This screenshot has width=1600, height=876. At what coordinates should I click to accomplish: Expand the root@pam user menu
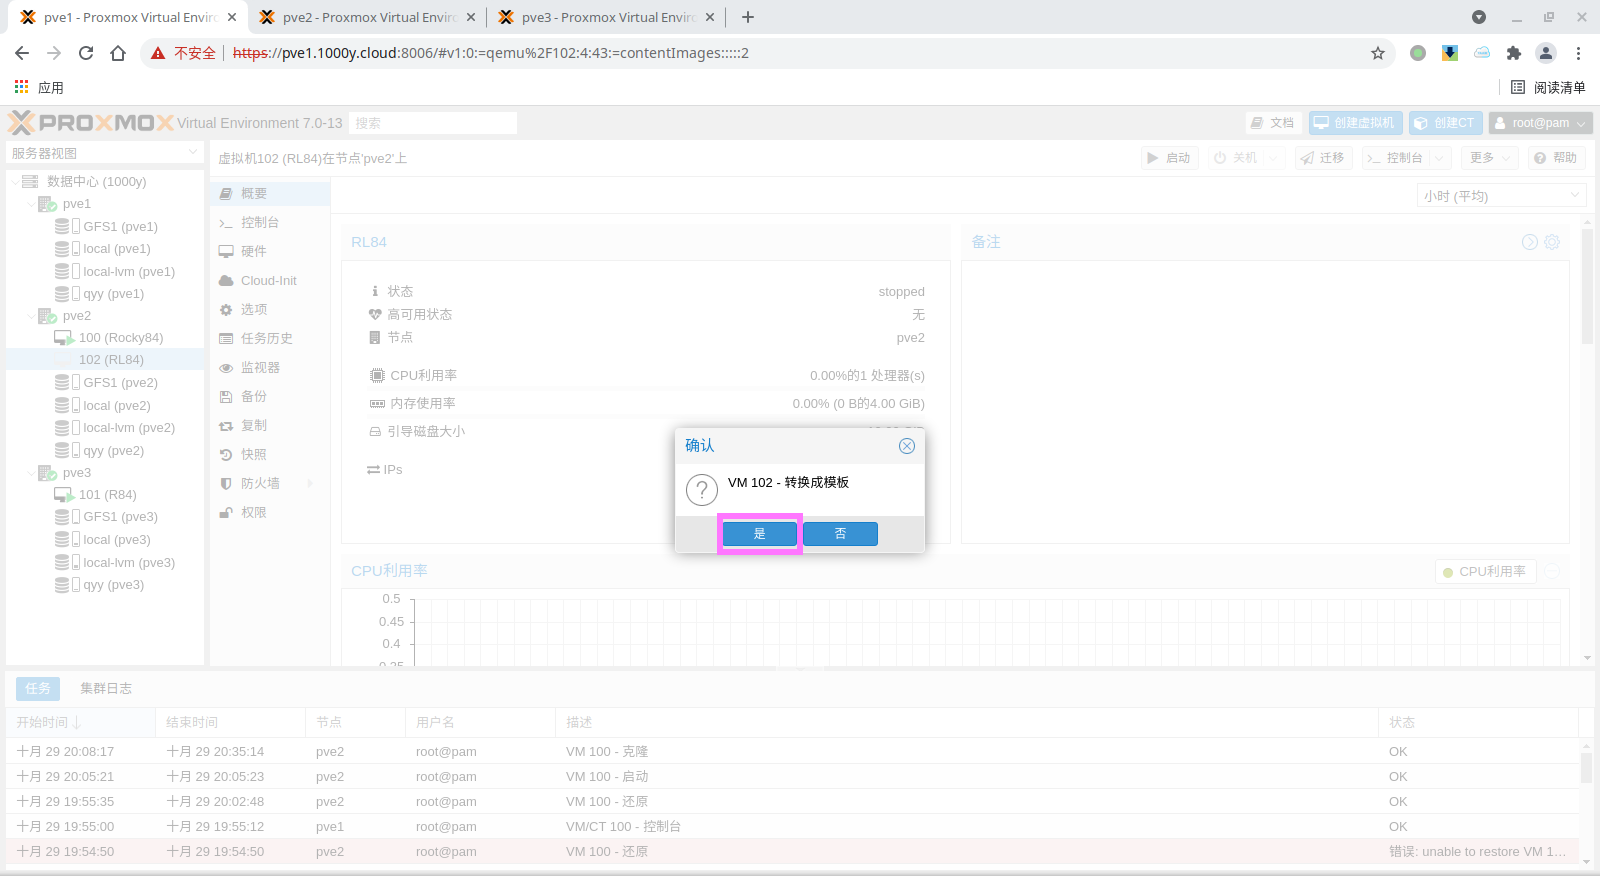pos(1540,123)
